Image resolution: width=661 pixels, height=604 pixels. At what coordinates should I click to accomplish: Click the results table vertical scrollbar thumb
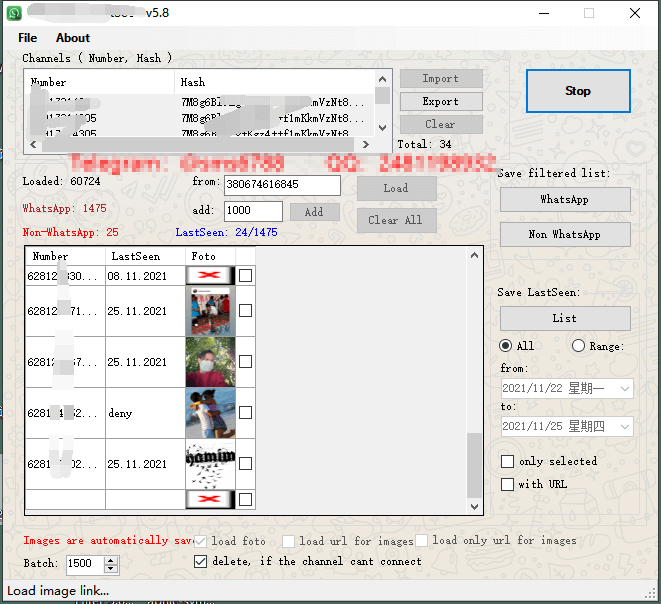coord(474,465)
